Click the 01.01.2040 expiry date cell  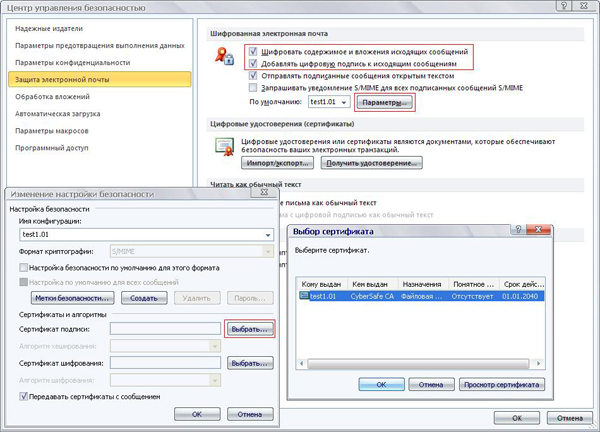(x=520, y=296)
